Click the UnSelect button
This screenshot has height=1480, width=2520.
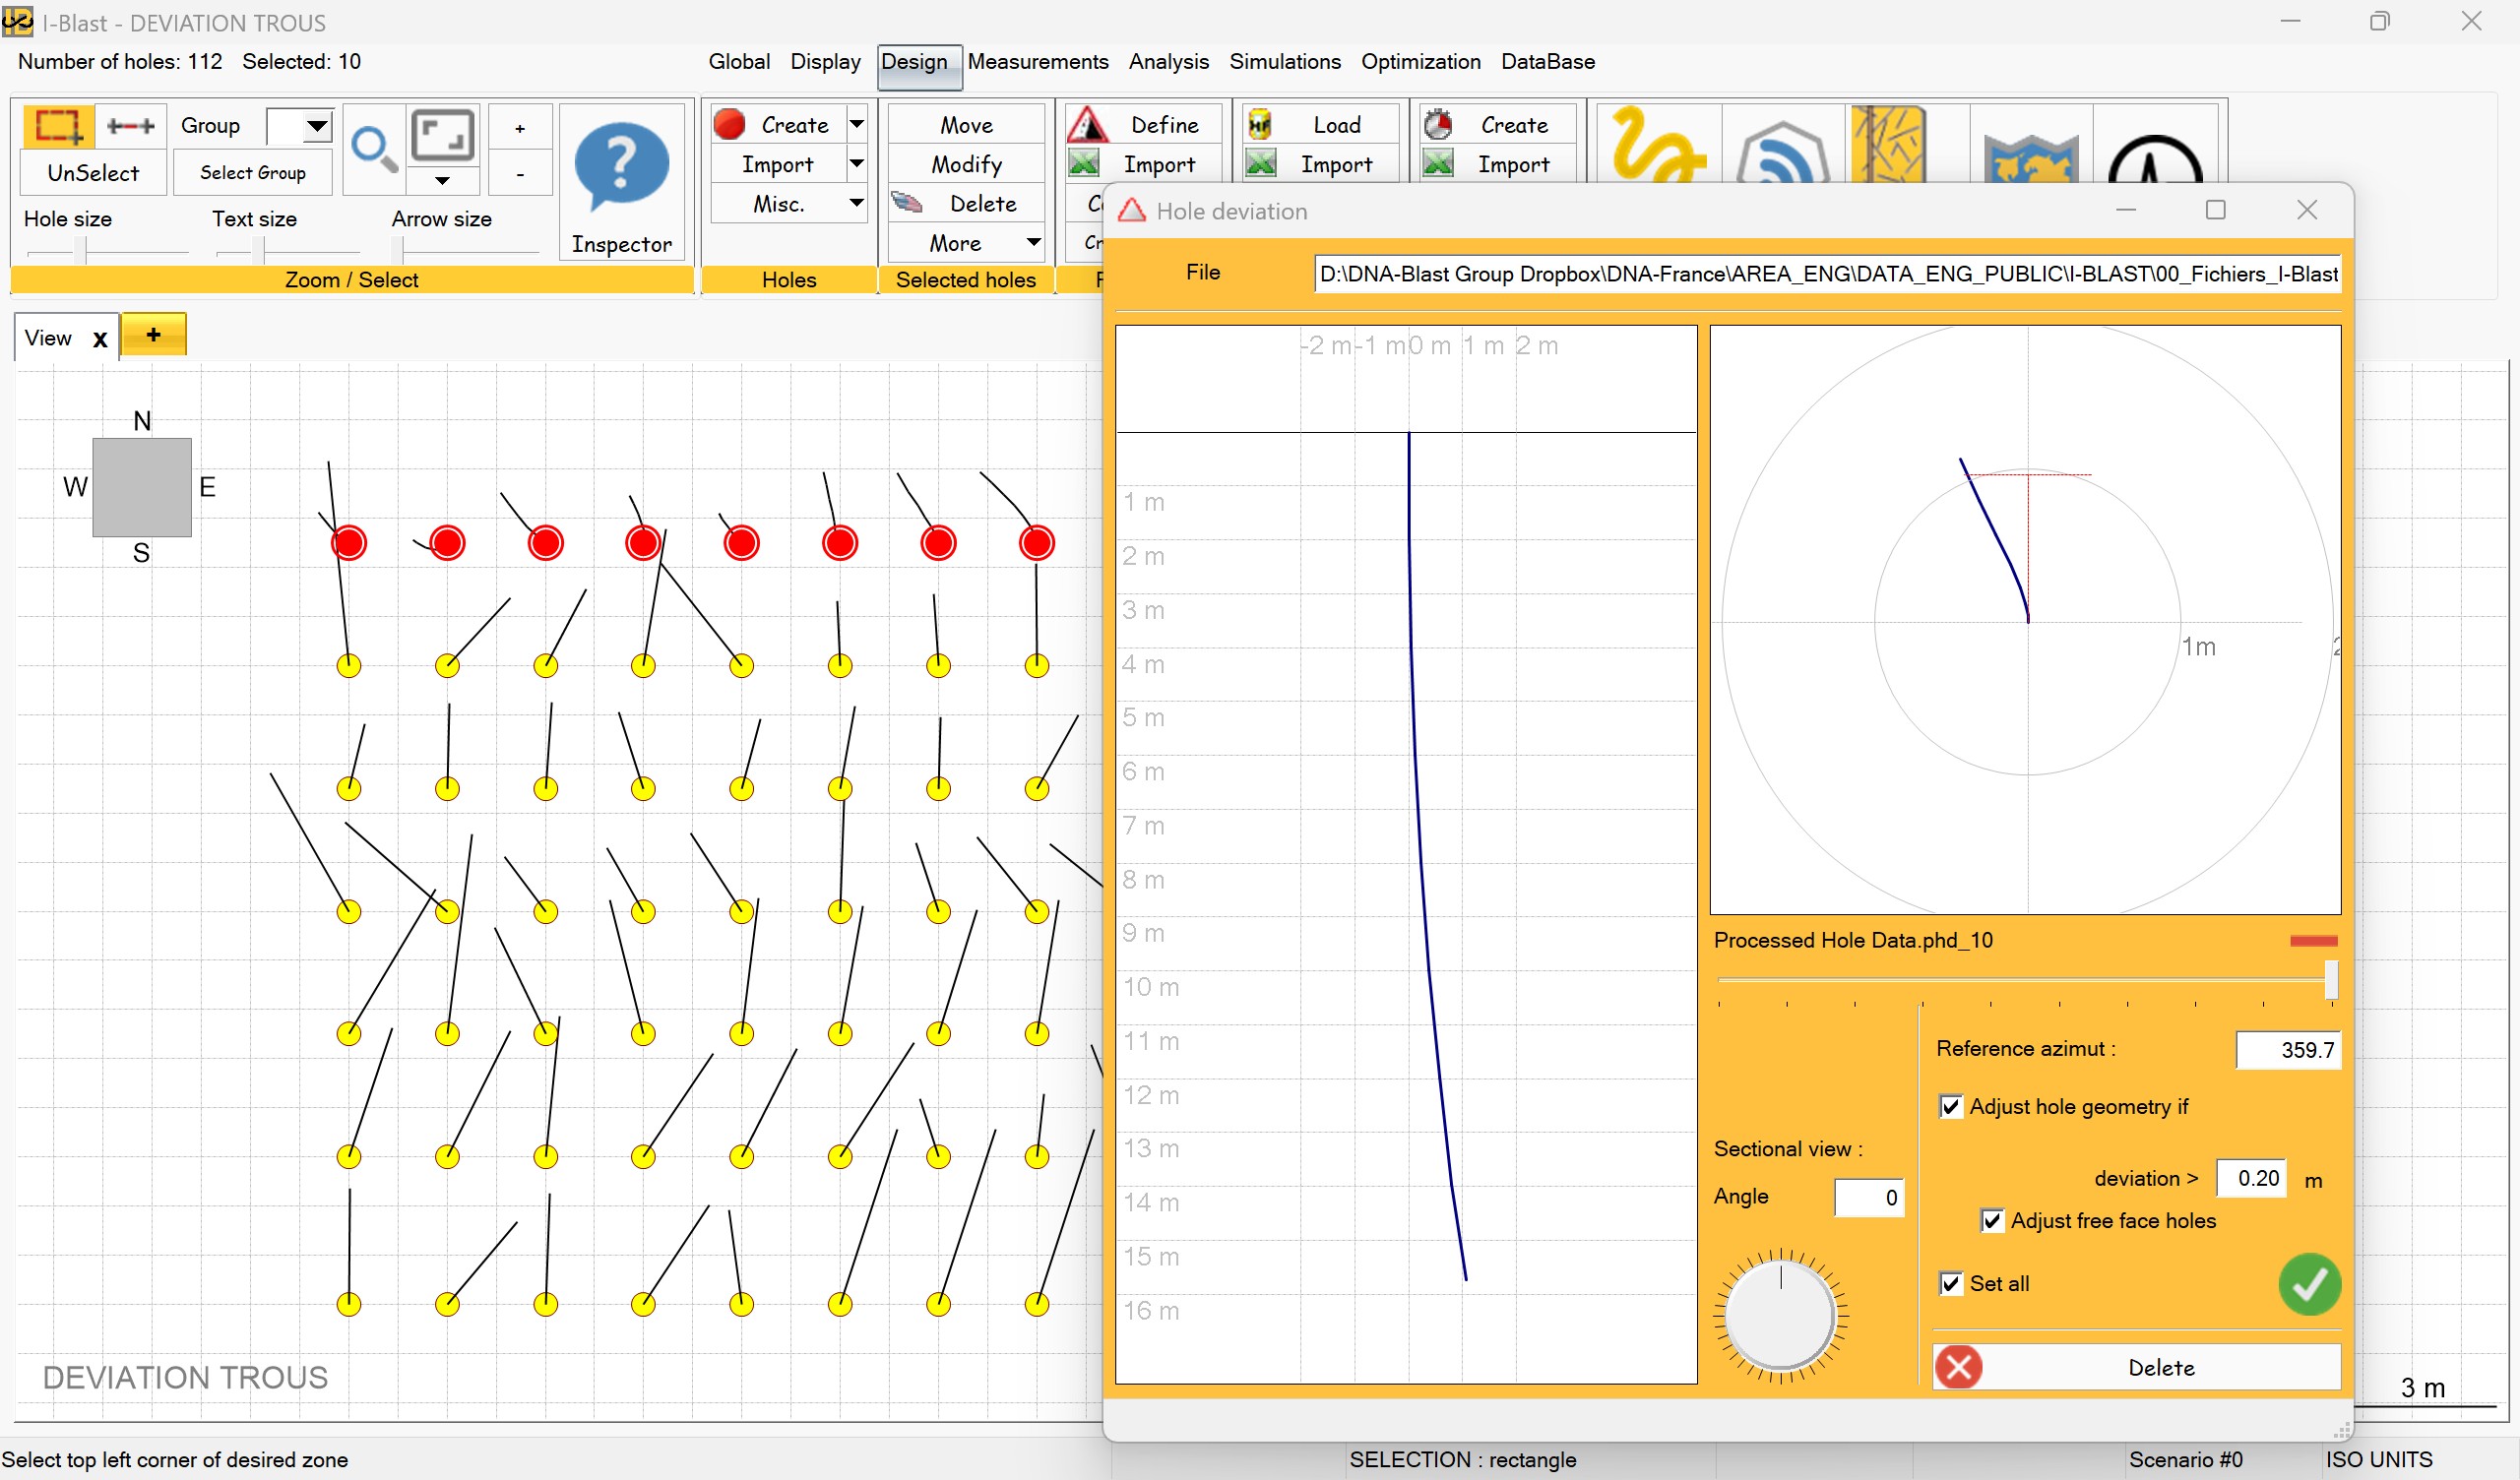coord(91,172)
